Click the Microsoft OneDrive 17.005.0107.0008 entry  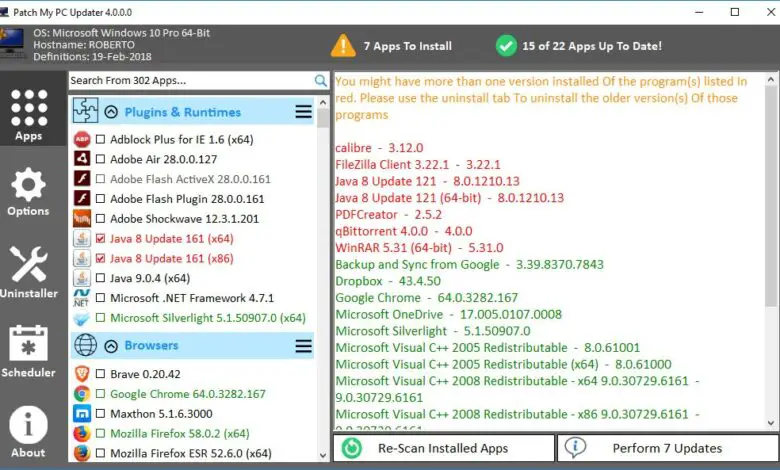coord(448,314)
